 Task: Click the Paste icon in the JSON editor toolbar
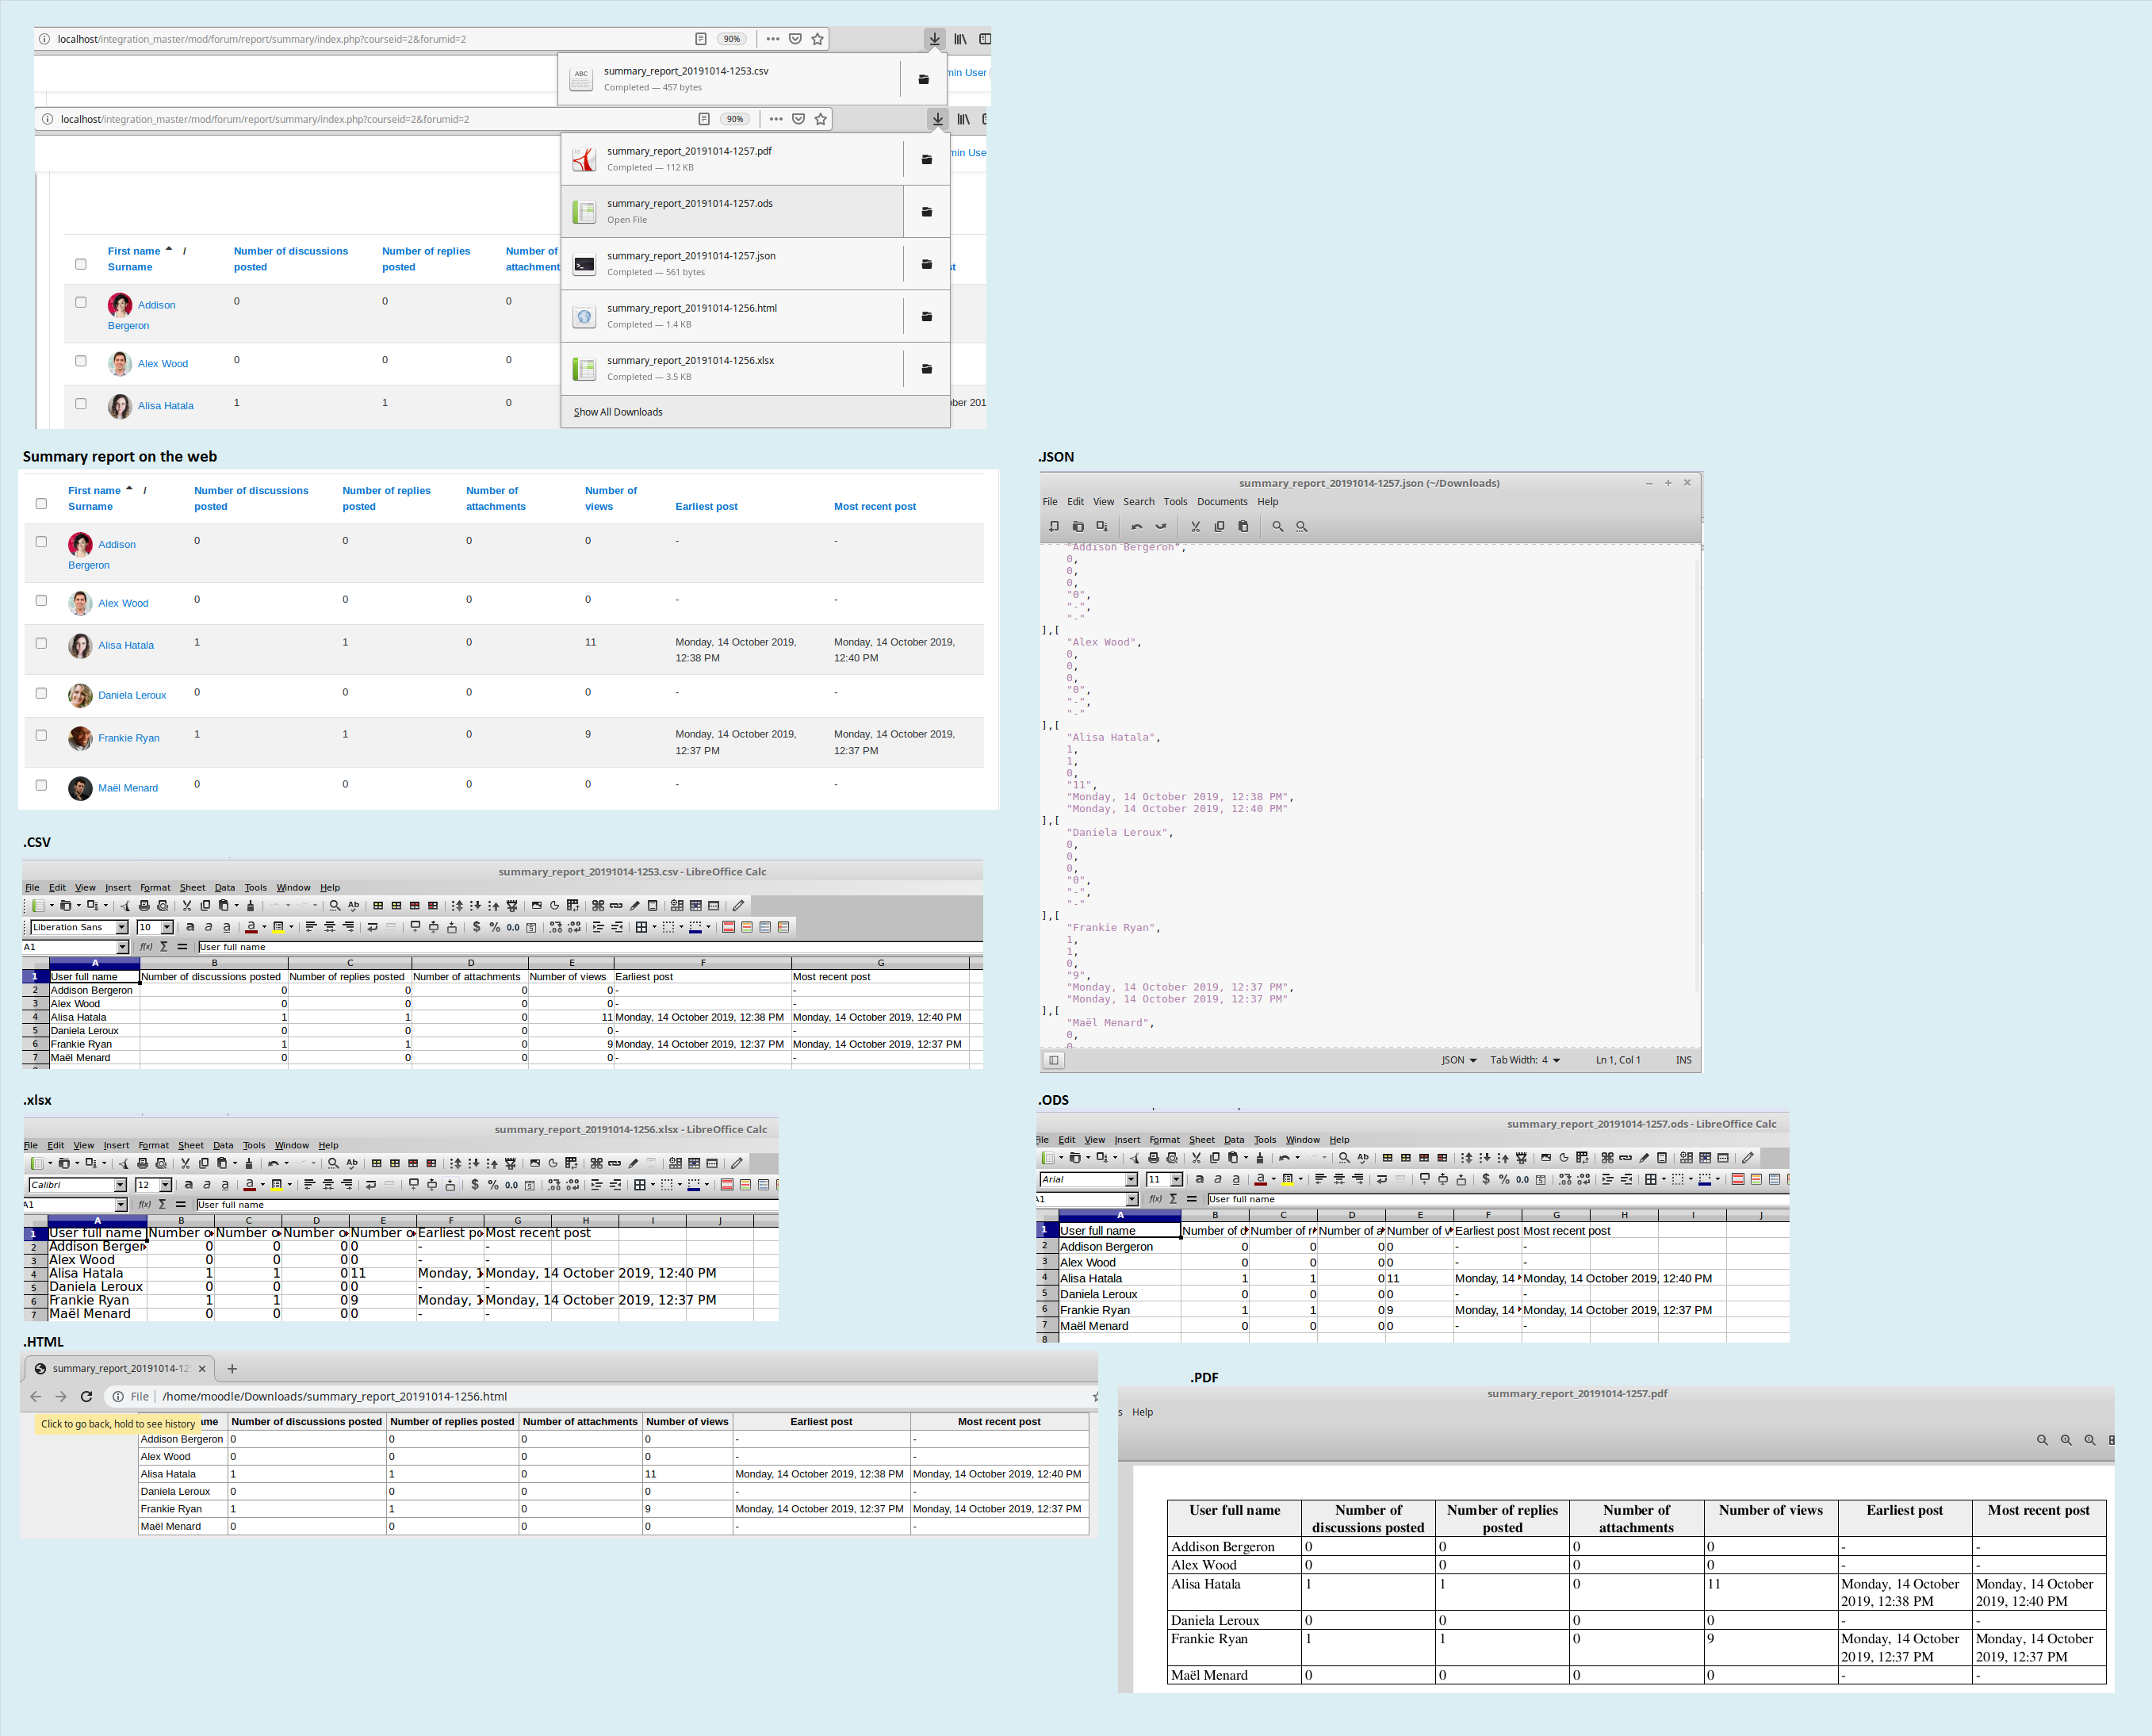click(x=1243, y=526)
